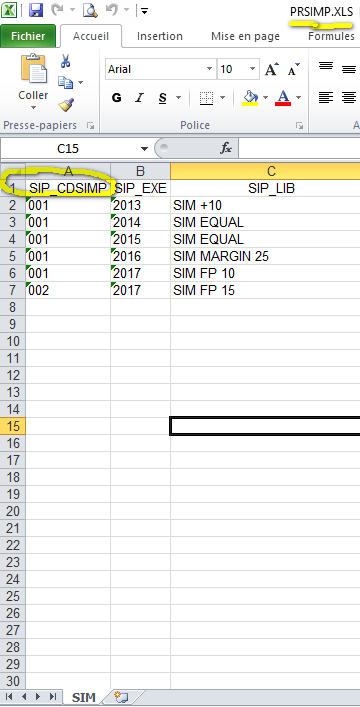Screen dimensions: 360x707
Task: Go to last sheet navigation arrow
Action: (x=52, y=697)
